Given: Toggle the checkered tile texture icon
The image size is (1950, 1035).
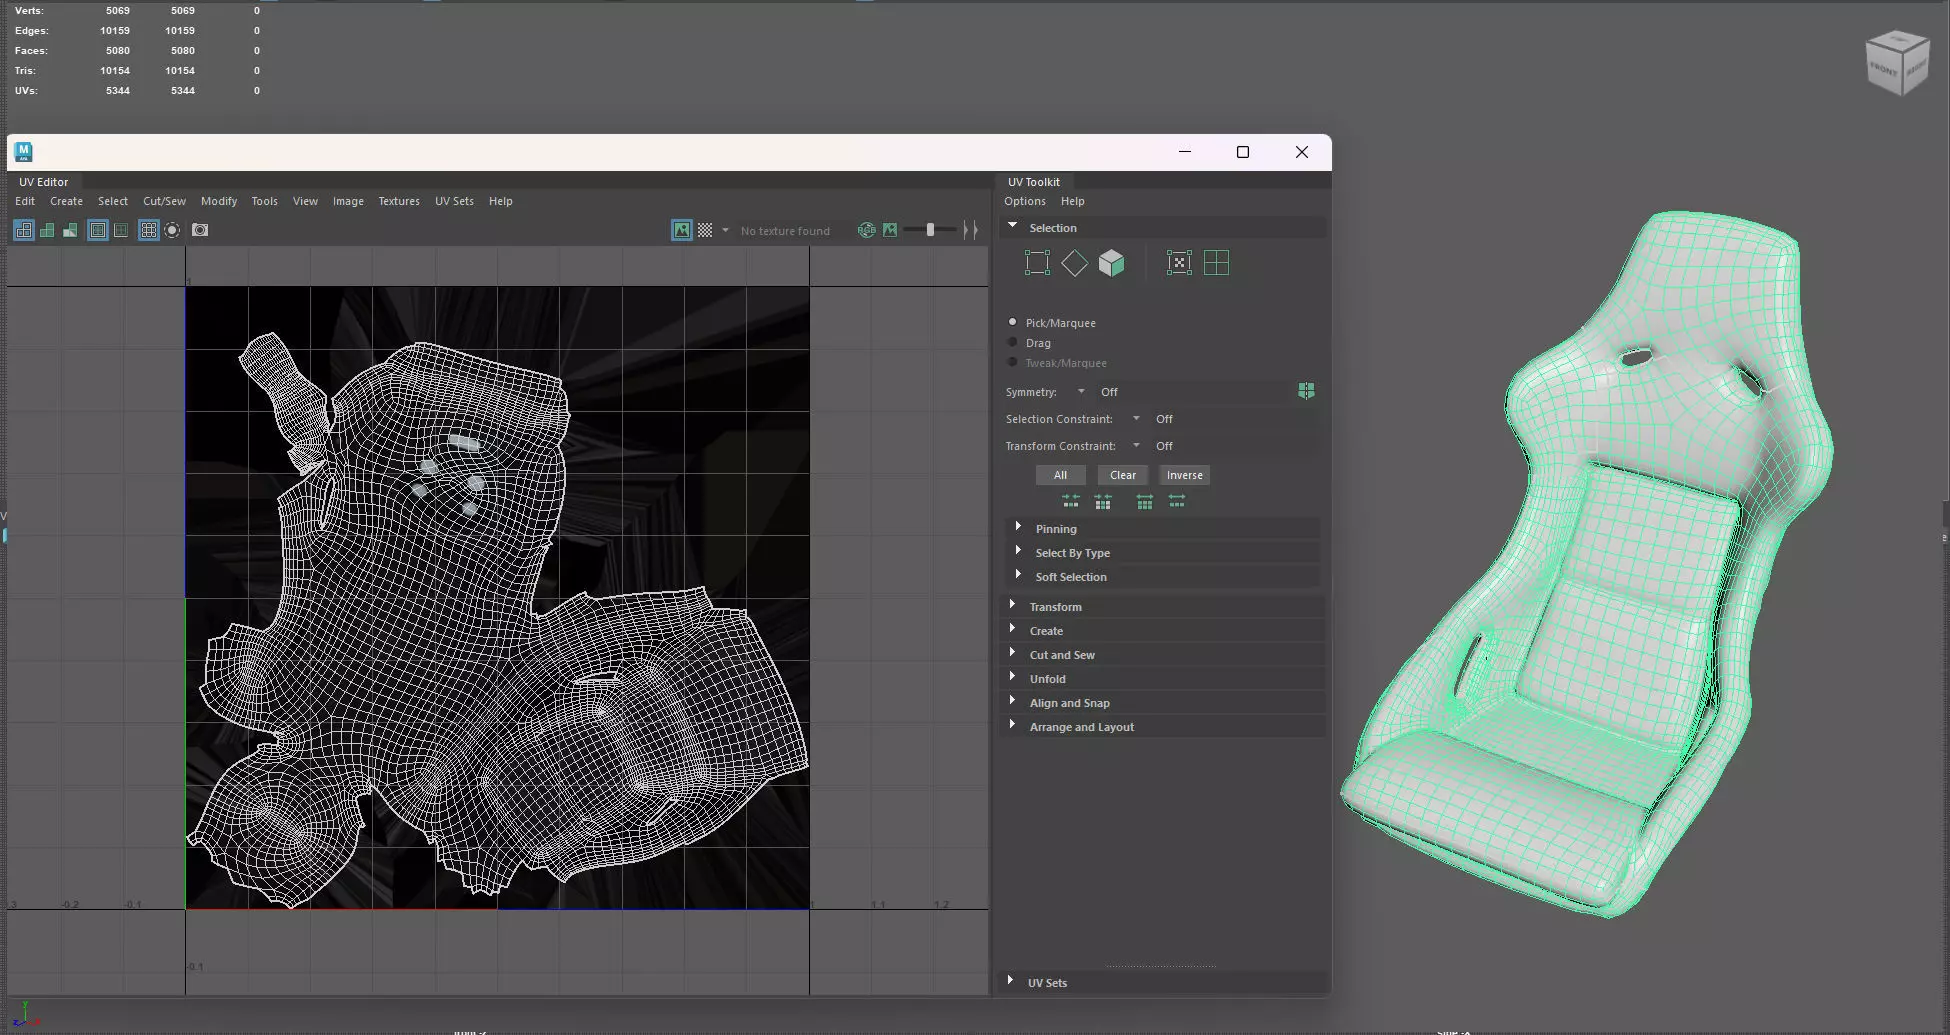Looking at the screenshot, I should tap(705, 230).
